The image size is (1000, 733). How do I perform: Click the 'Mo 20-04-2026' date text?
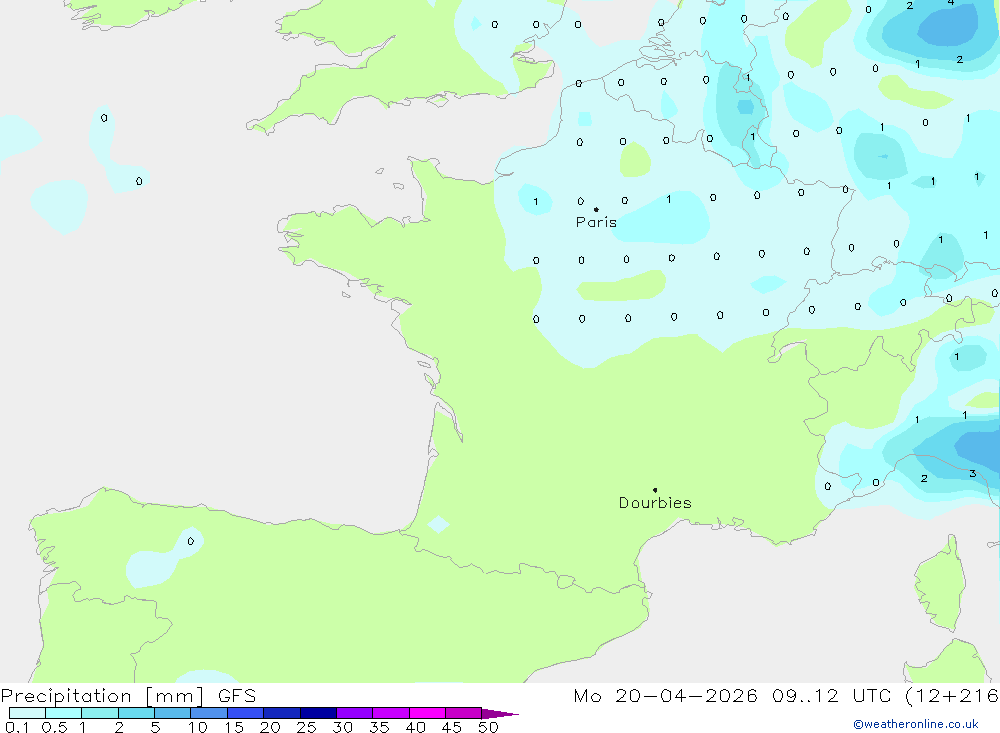pyautogui.click(x=665, y=696)
